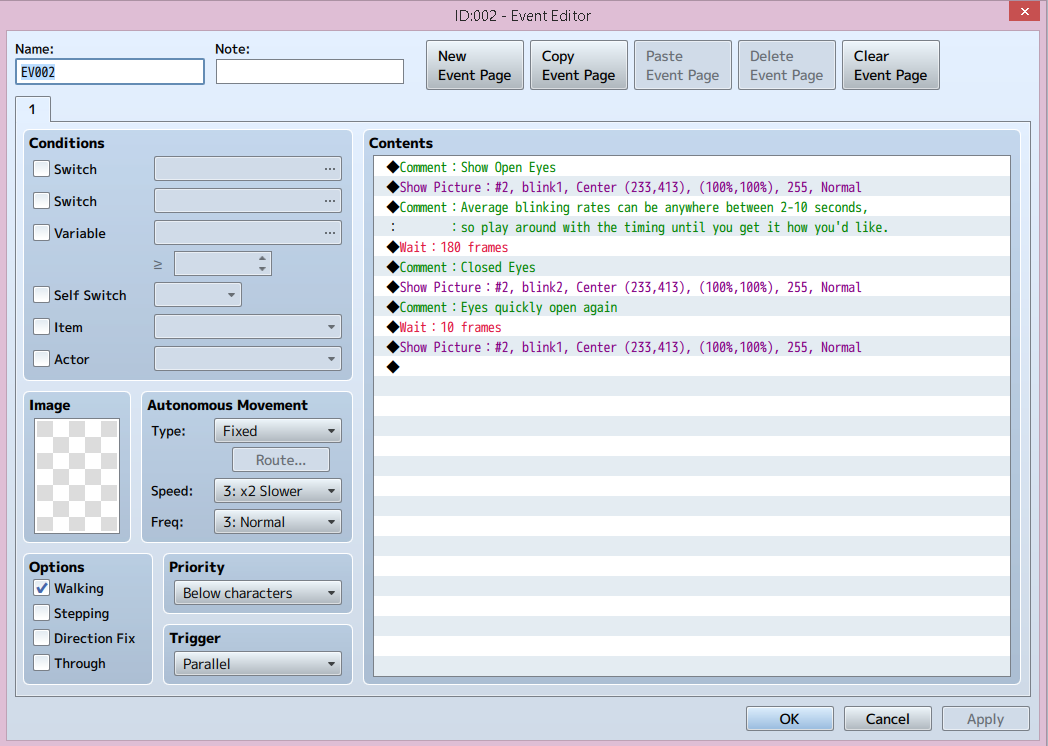Click the variable value stepper arrows

tap(263, 263)
